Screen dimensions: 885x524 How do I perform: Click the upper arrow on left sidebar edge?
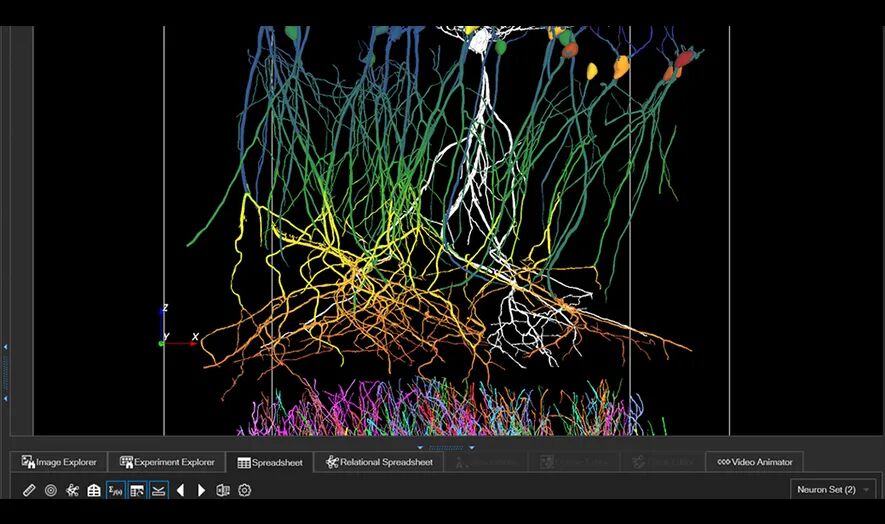point(6,347)
